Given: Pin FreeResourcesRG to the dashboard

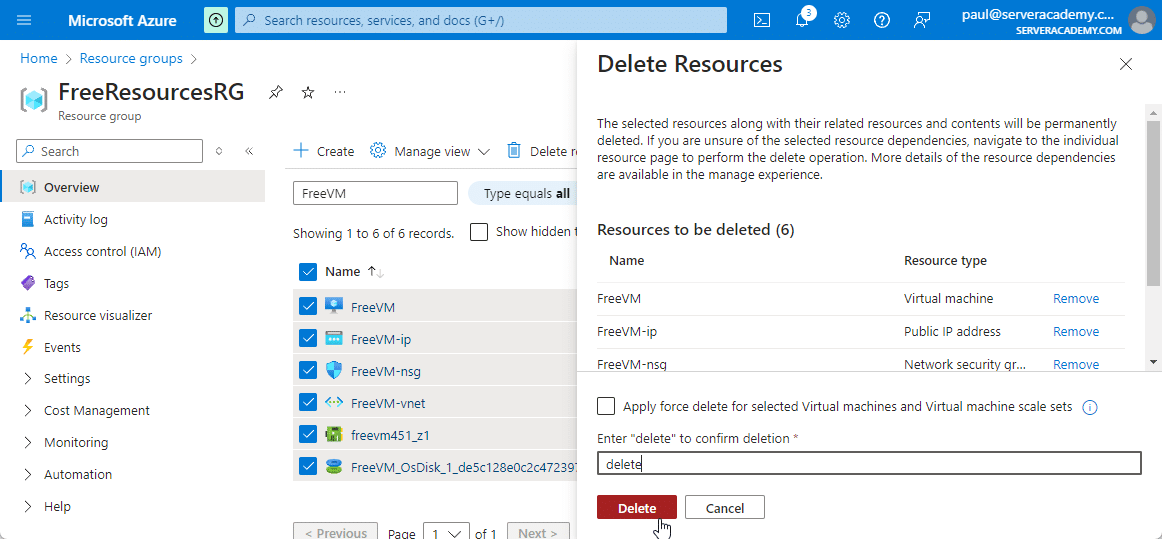Looking at the screenshot, I should tap(276, 92).
